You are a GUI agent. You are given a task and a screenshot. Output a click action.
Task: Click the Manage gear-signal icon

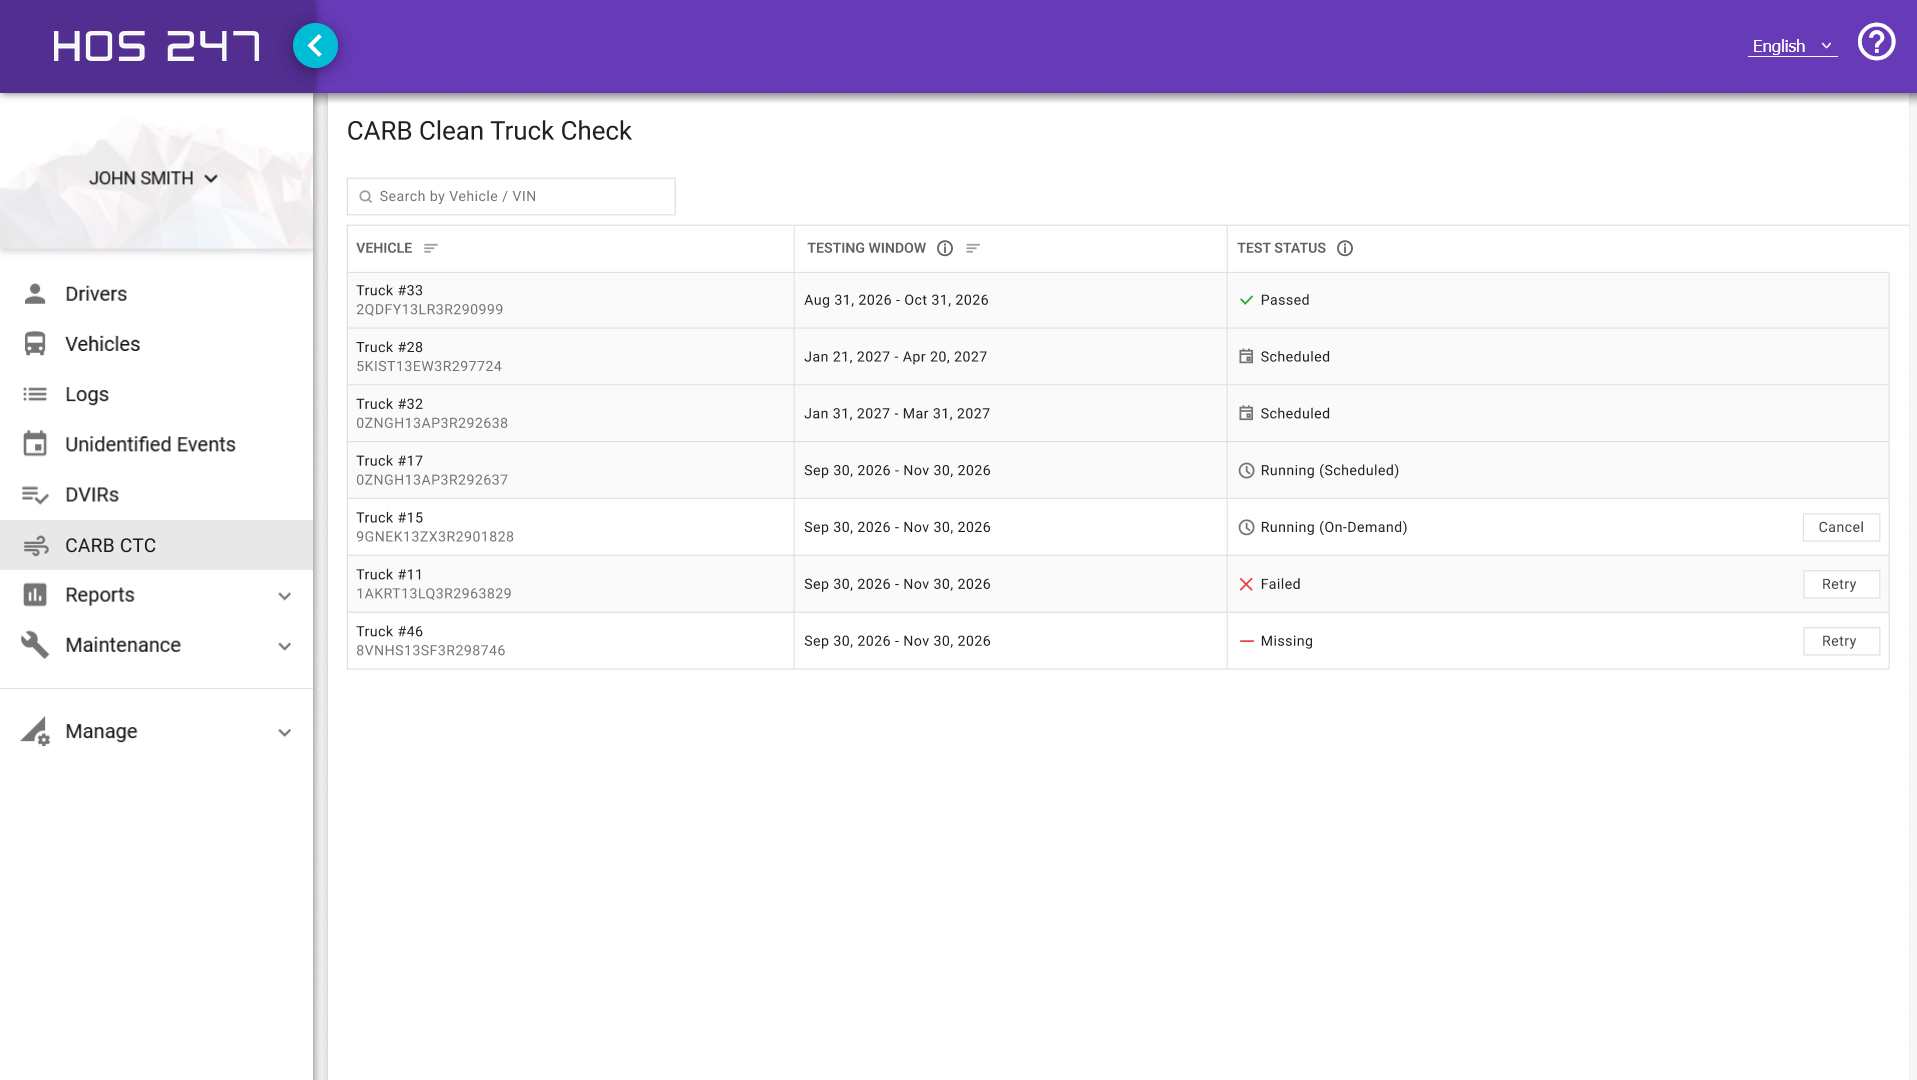point(35,731)
